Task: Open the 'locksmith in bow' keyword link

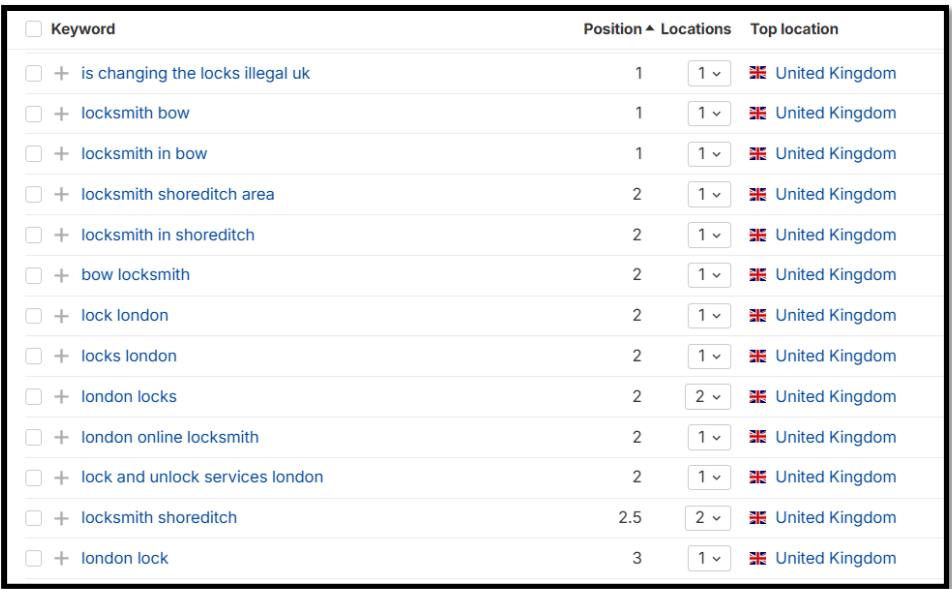Action: pyautogui.click(x=144, y=154)
